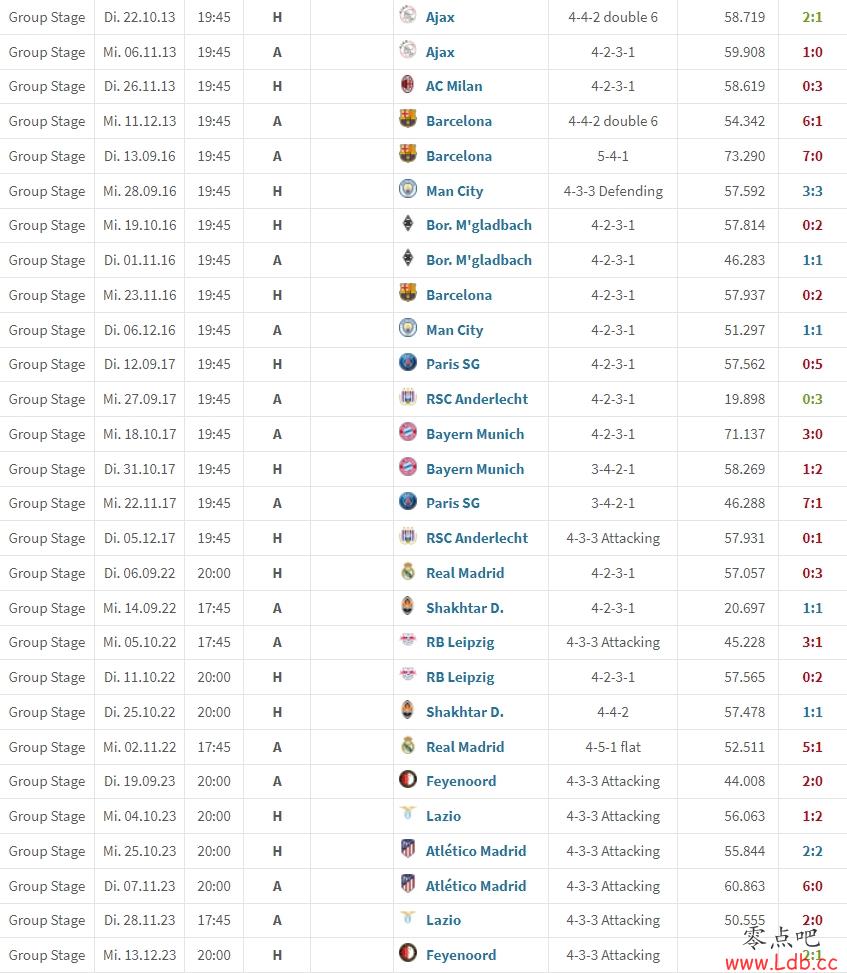The width and height of the screenshot is (847, 973).
Task: Click the Shakhtar D. crest on 14.09.22 row
Action: pyautogui.click(x=408, y=606)
